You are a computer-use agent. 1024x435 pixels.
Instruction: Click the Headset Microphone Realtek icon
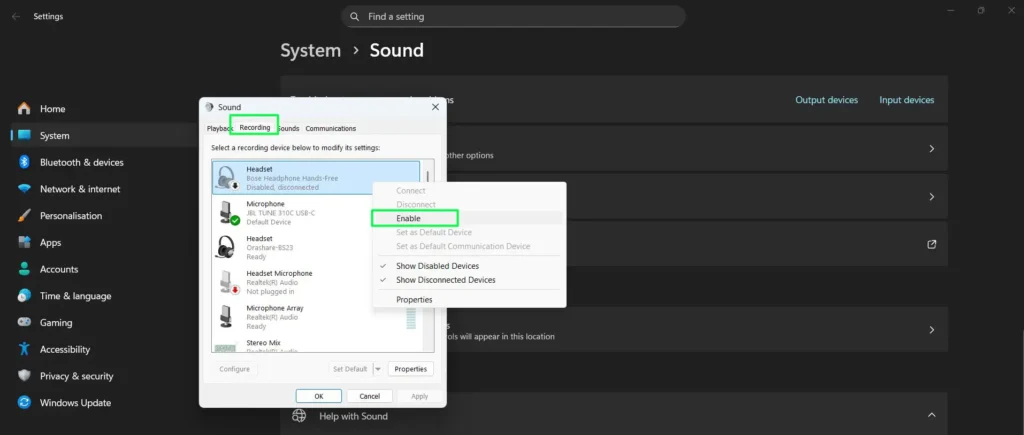click(228, 282)
